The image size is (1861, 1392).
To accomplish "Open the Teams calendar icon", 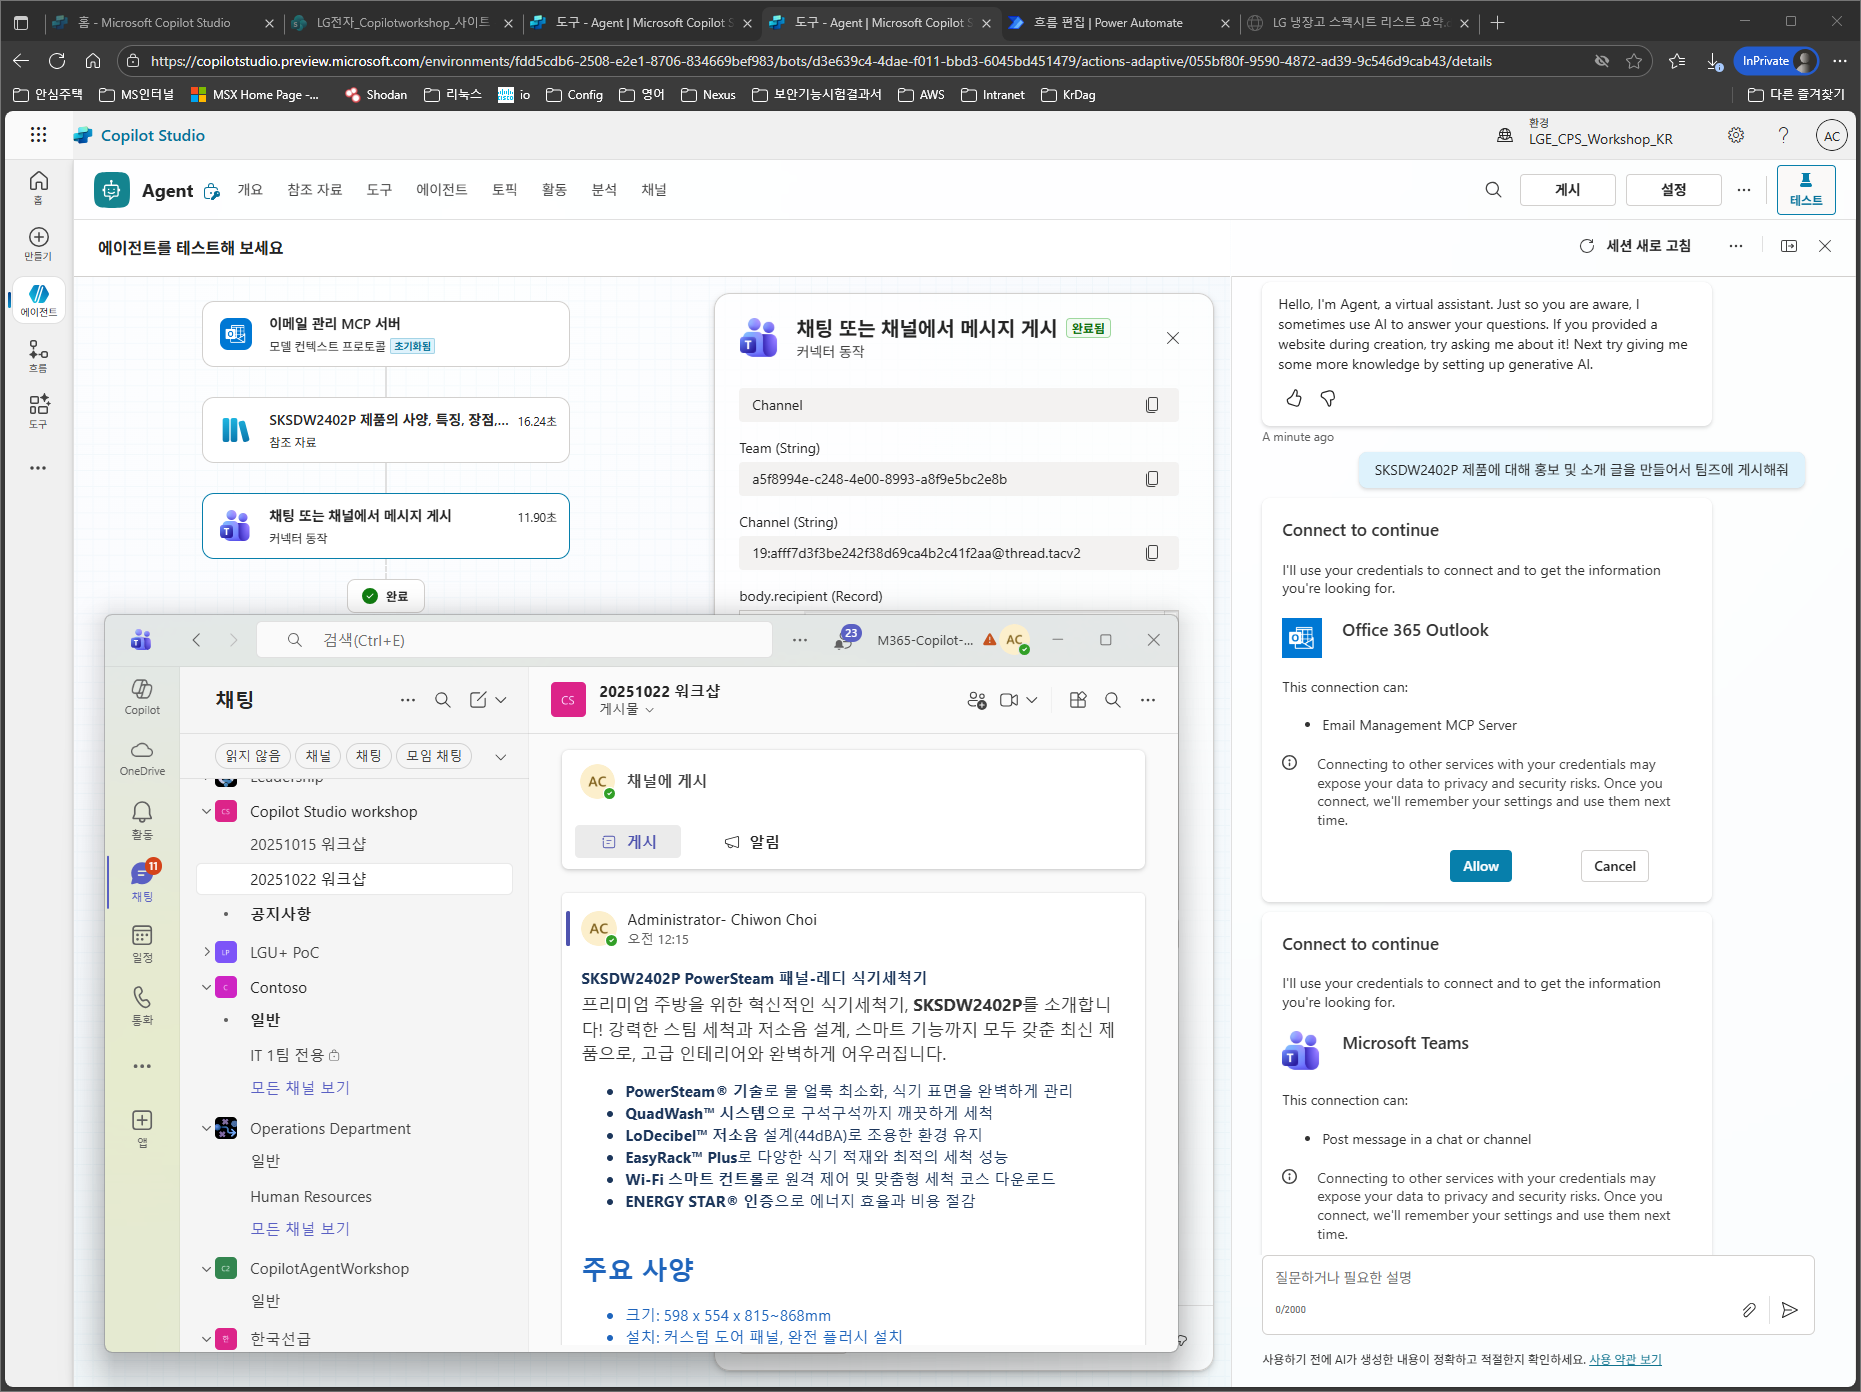I will click(142, 943).
